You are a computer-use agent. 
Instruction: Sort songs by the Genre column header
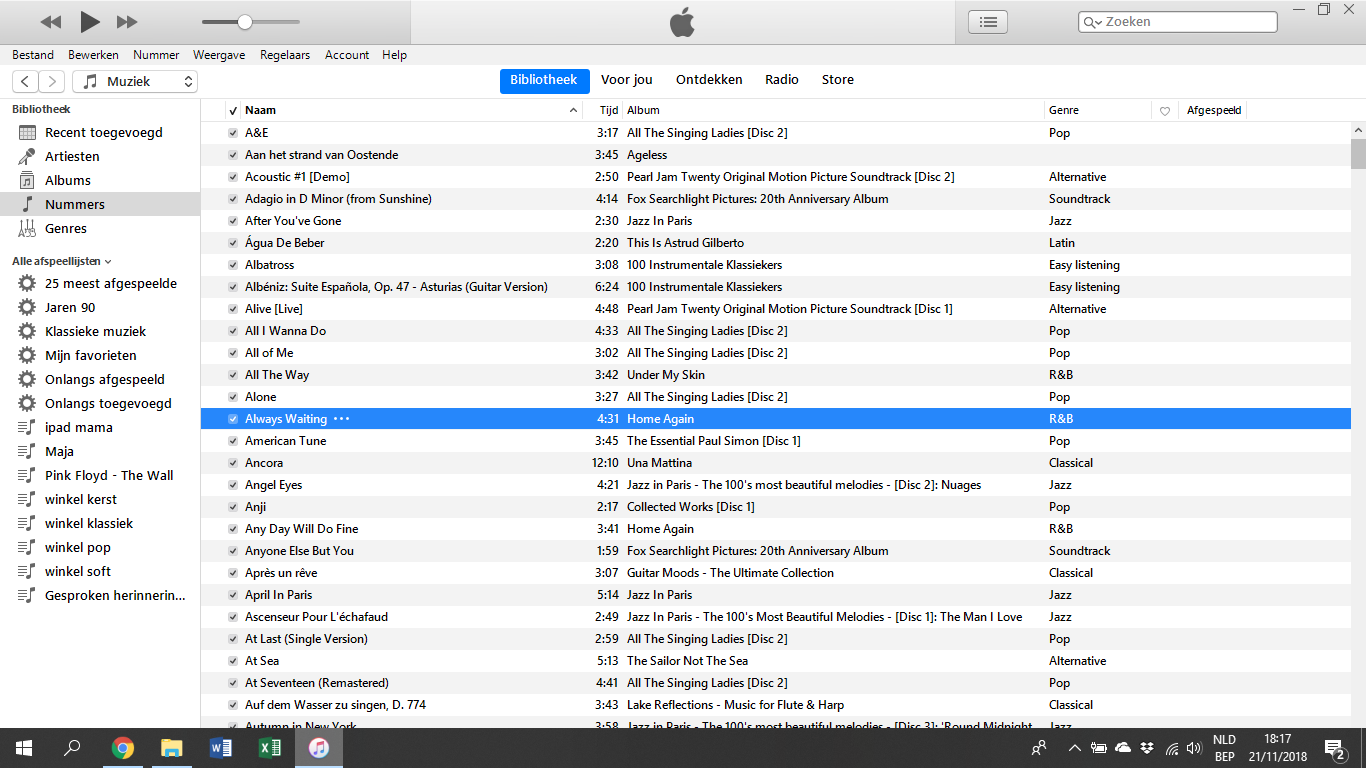coord(1063,110)
